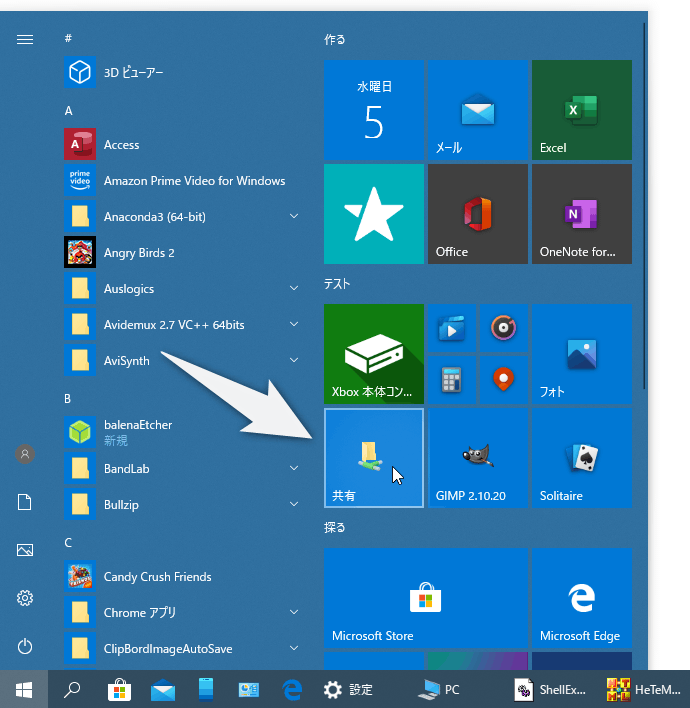Launch the OneNote for... tile
The width and height of the screenshot is (690, 708).
[582, 214]
